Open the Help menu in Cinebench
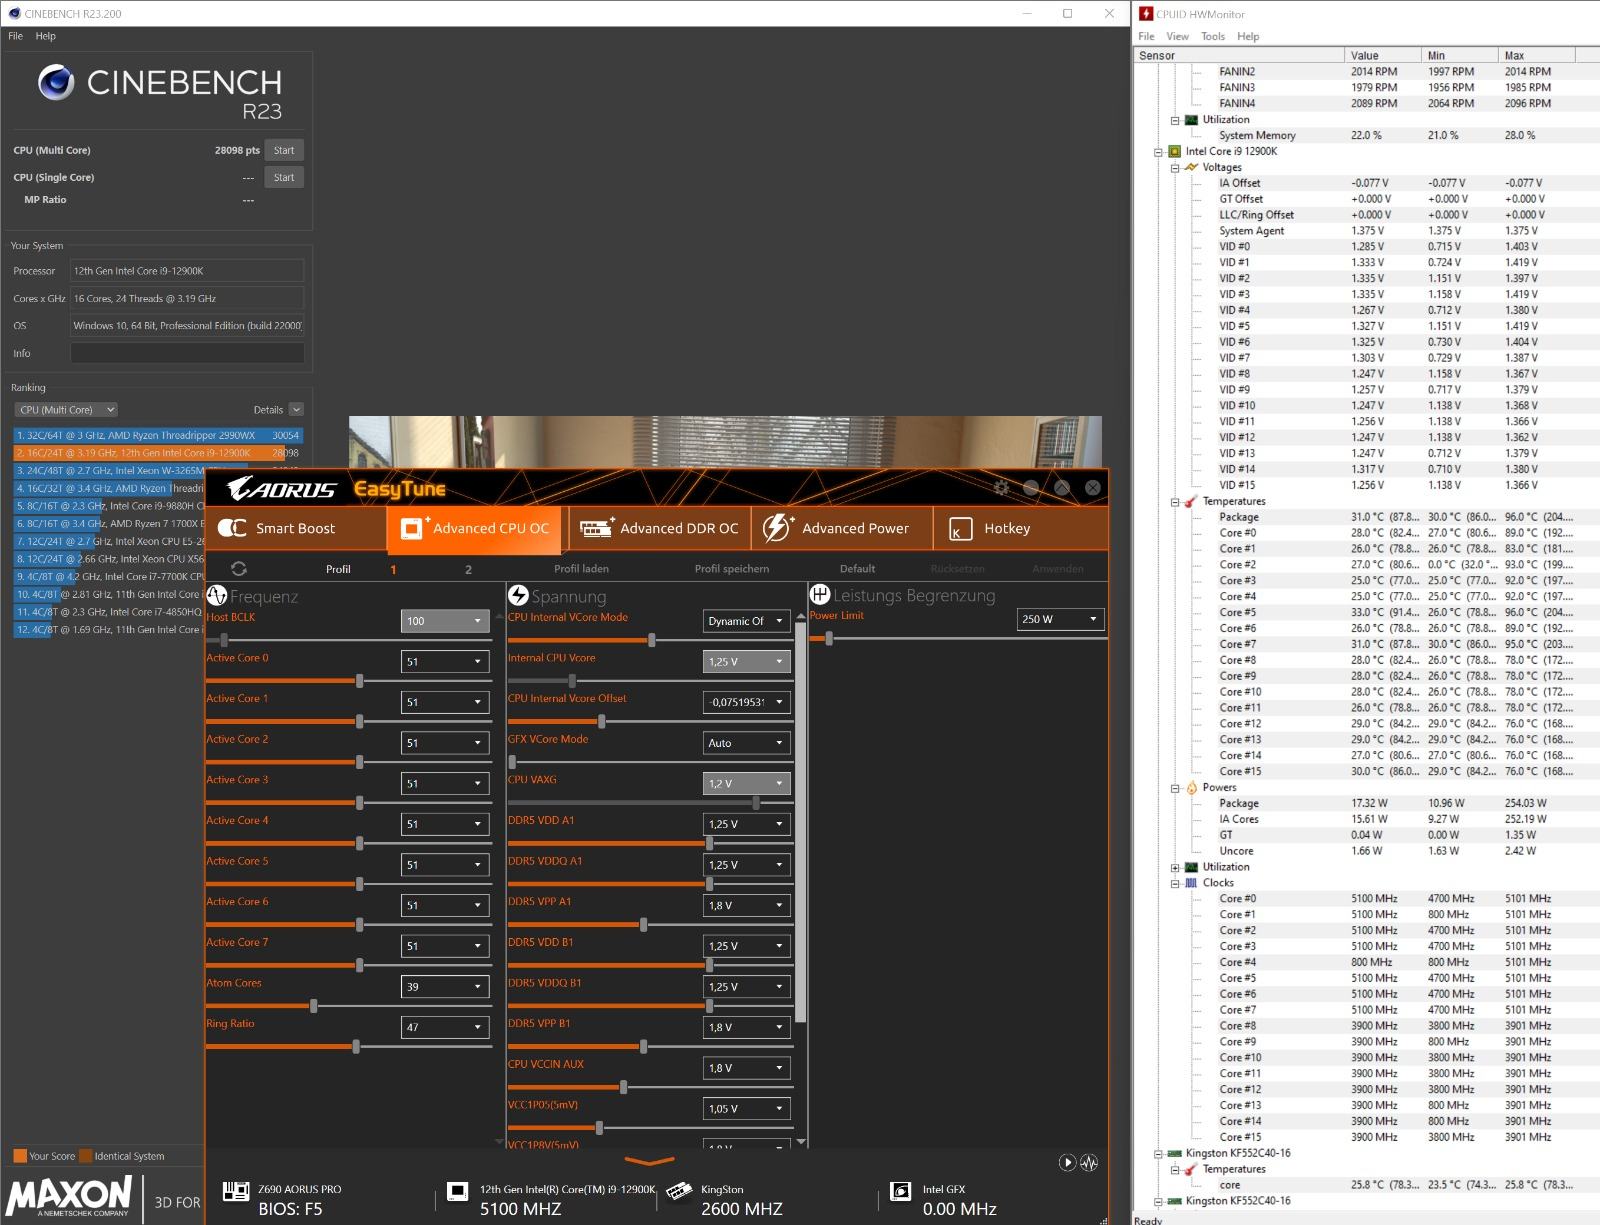1600x1225 pixels. 46,36
